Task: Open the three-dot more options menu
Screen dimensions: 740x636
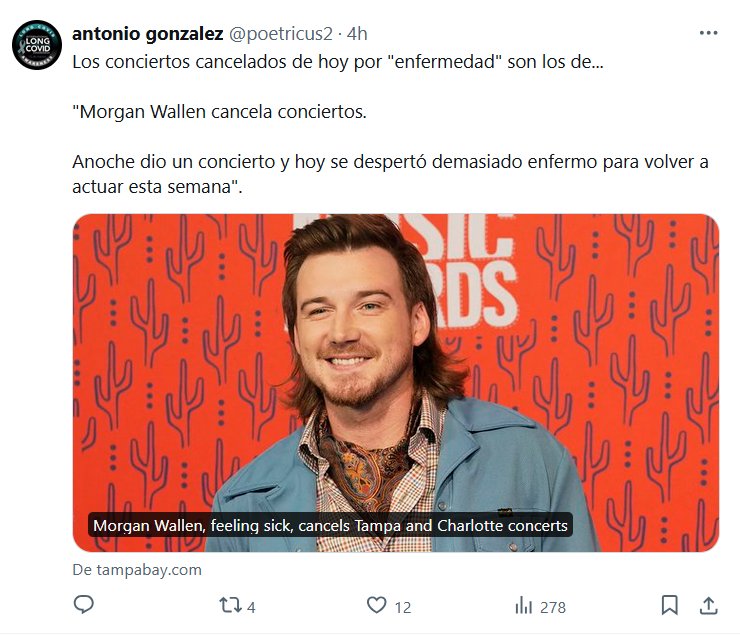Action: pos(708,33)
